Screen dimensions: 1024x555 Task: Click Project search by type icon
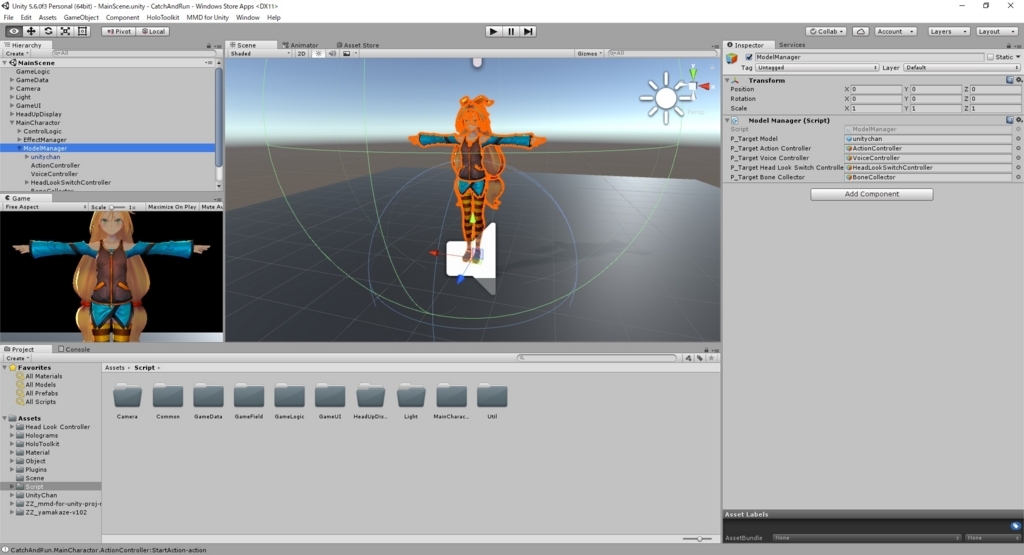[688, 358]
